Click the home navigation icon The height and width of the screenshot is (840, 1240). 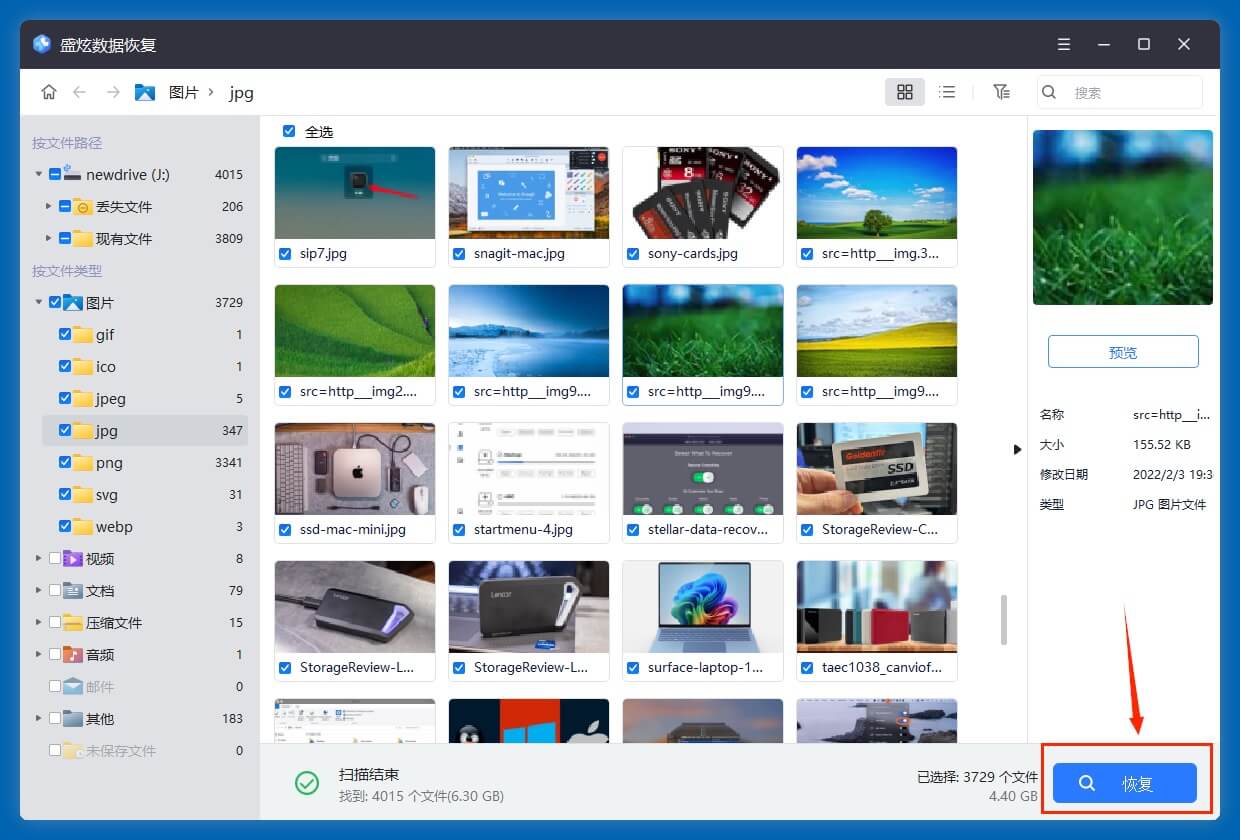(48, 91)
